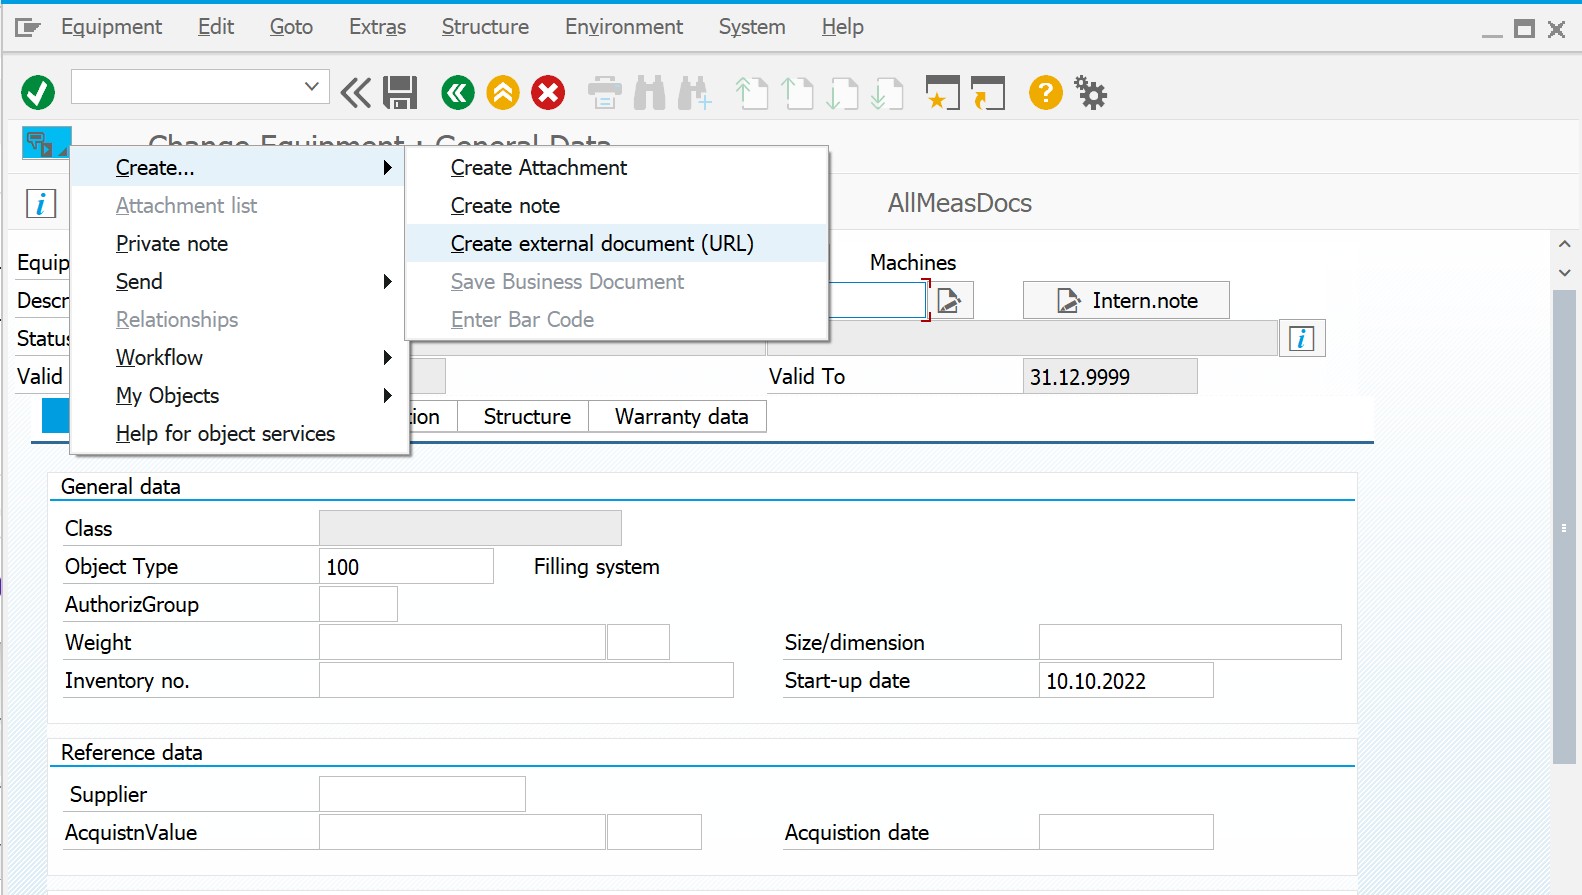This screenshot has width=1582, height=895.
Task: Click the Find binoculars icon
Action: tap(649, 93)
